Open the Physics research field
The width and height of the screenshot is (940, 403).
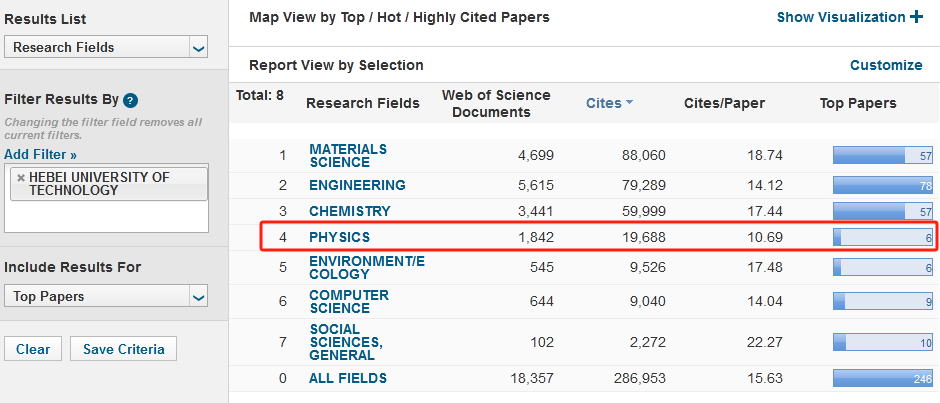[x=339, y=237]
